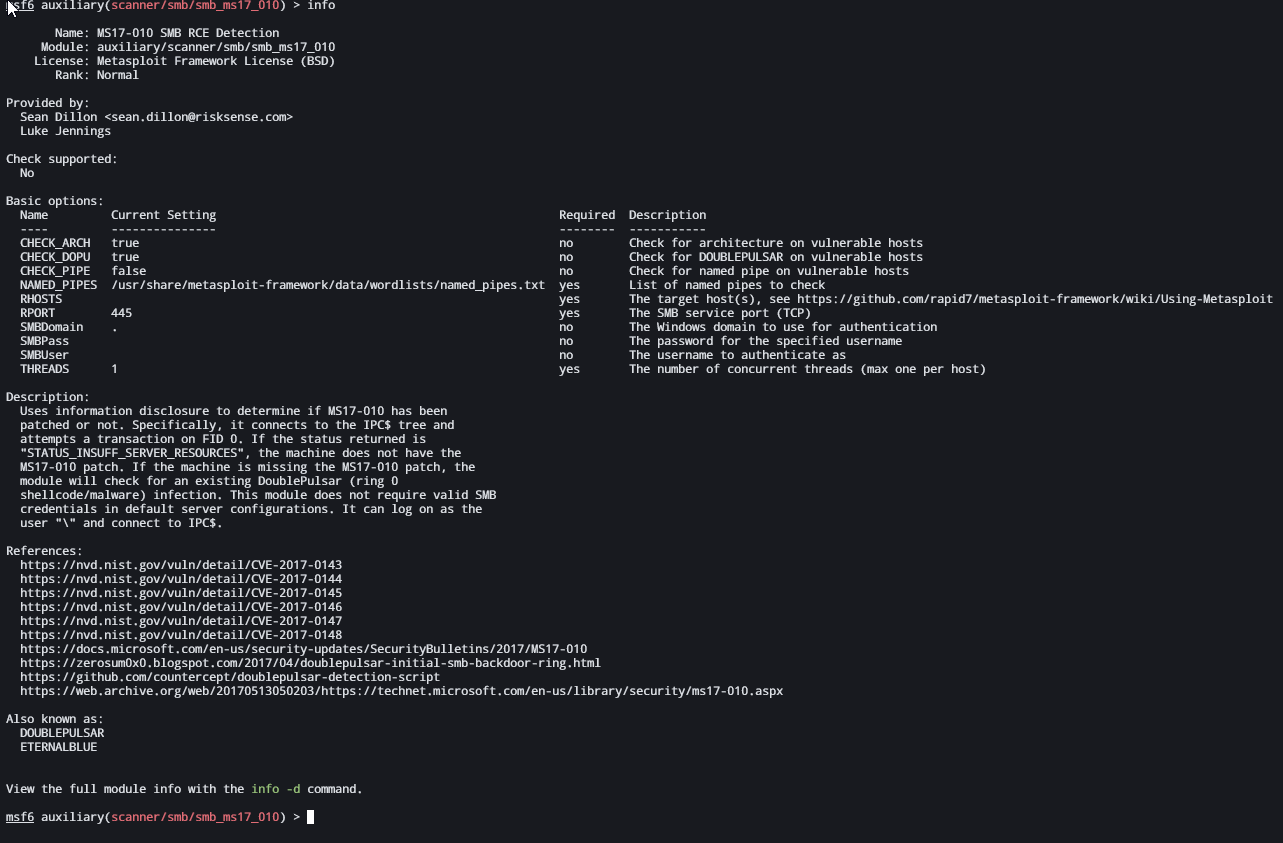
Task: Click the Also known as heading
Action: click(x=55, y=719)
